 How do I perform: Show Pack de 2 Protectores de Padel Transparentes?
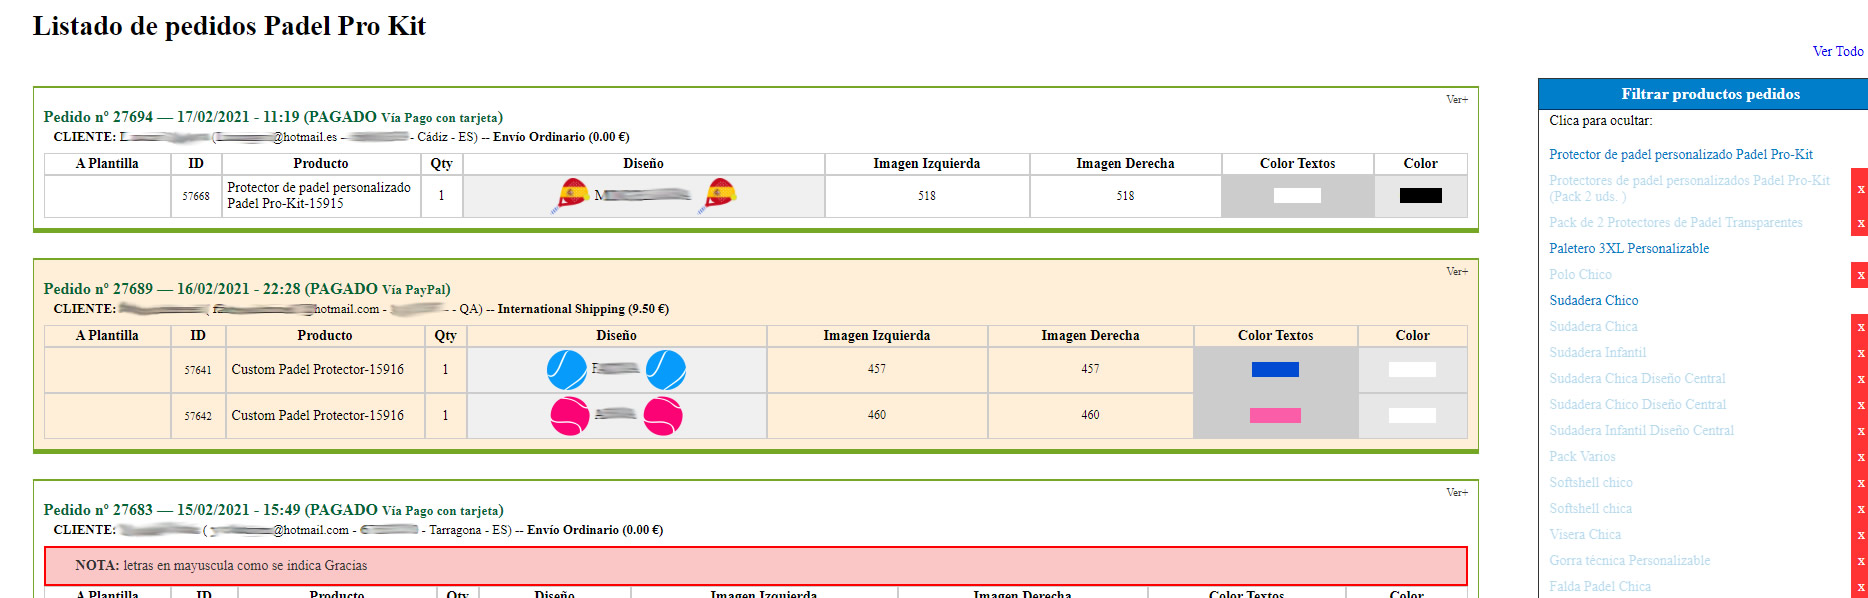click(x=1676, y=222)
